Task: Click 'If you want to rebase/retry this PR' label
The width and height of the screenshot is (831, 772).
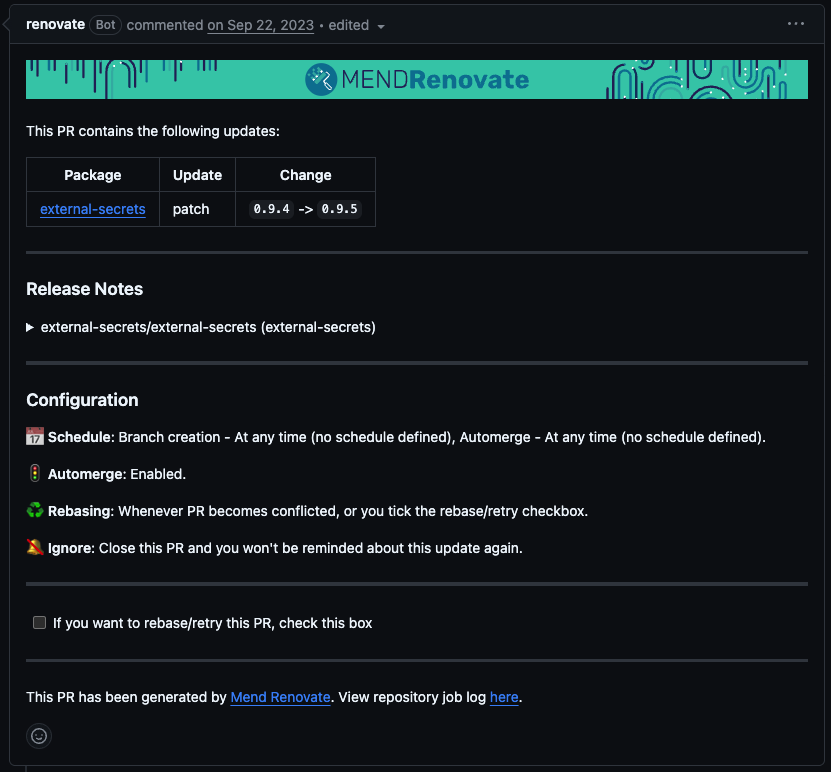Action: [x=212, y=623]
